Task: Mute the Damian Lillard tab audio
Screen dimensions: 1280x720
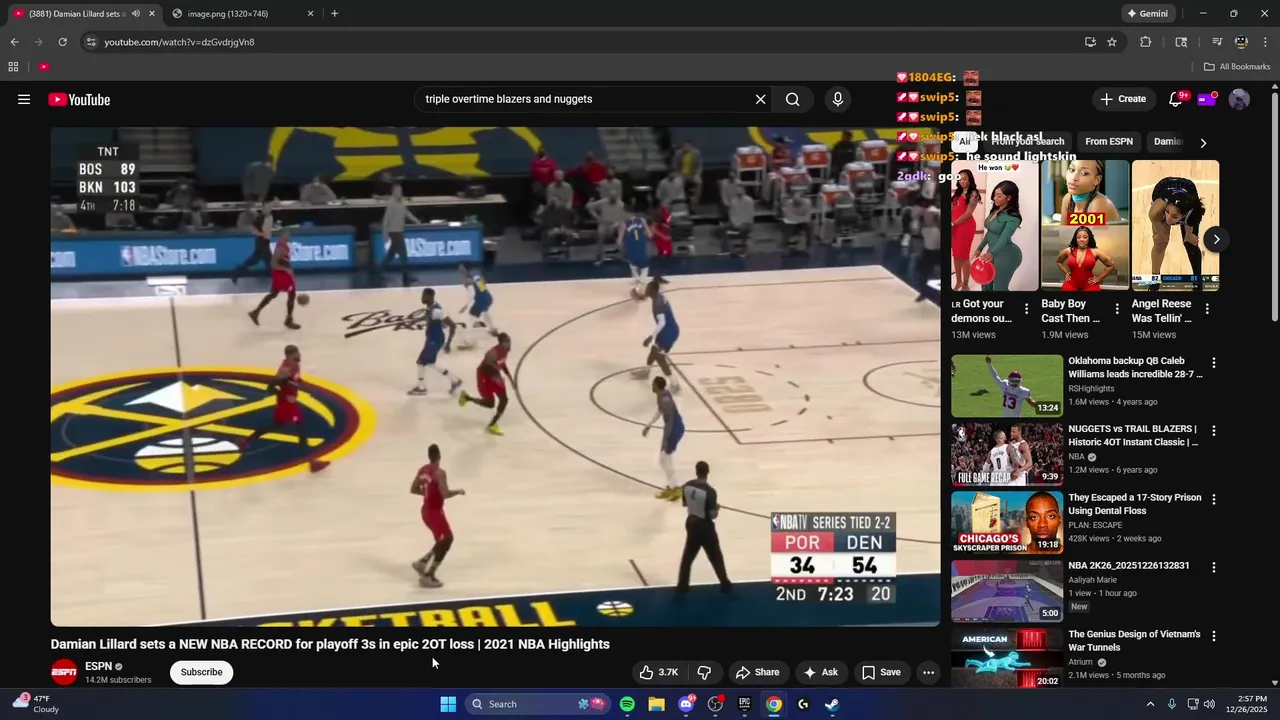Action: [x=136, y=14]
